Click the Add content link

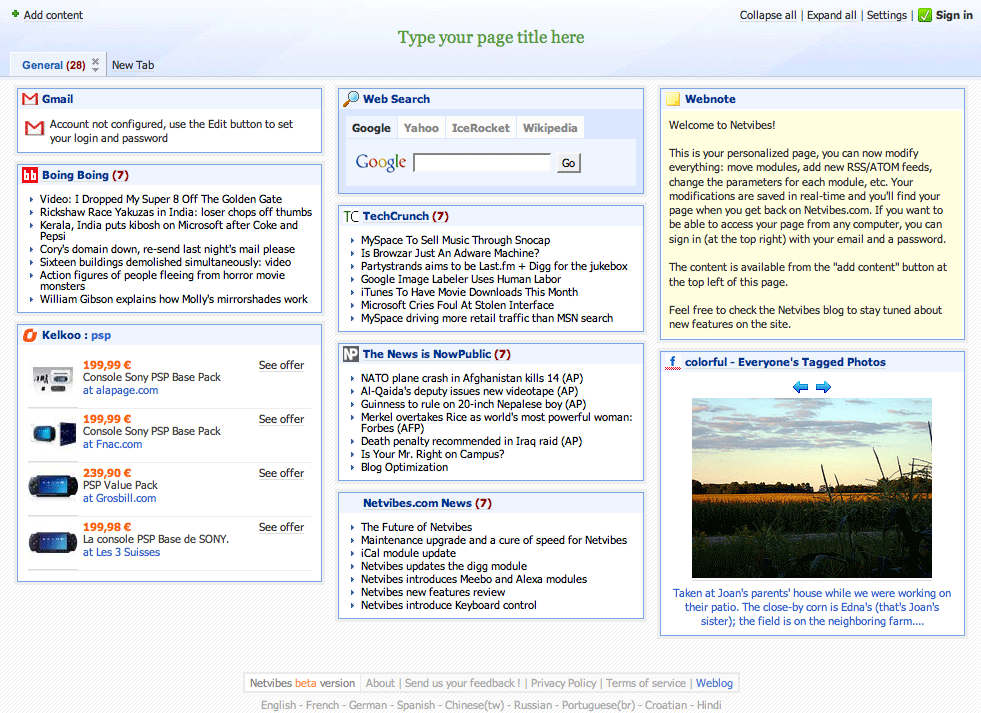pos(53,15)
